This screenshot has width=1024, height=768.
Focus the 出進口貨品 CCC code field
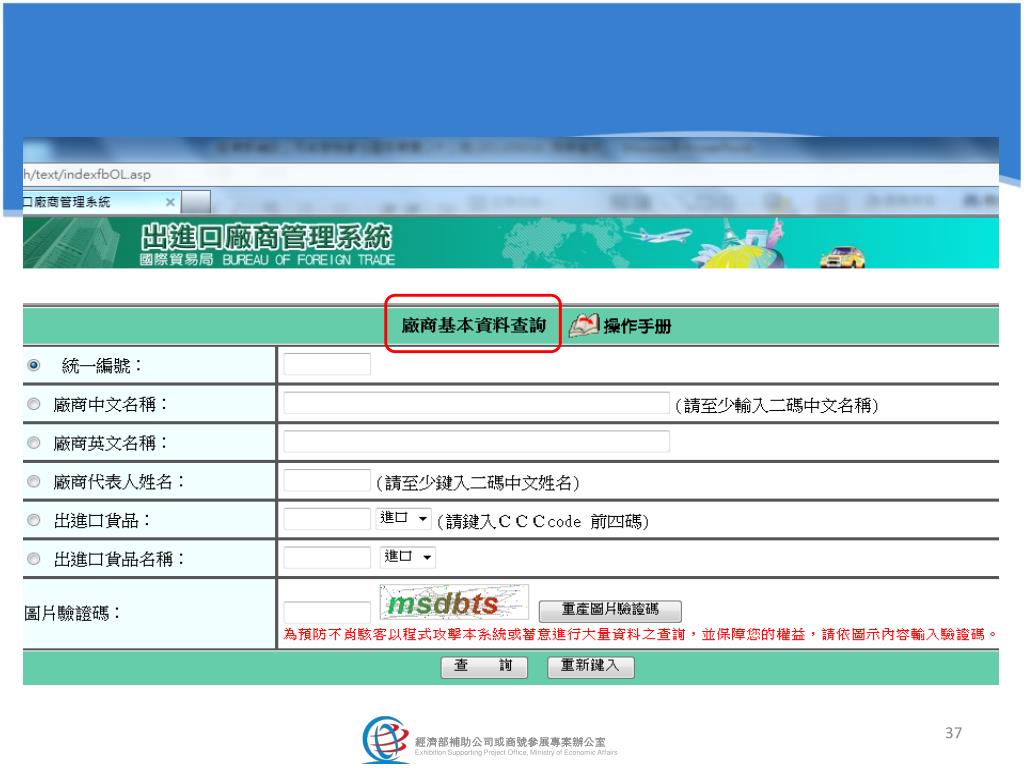pos(327,519)
